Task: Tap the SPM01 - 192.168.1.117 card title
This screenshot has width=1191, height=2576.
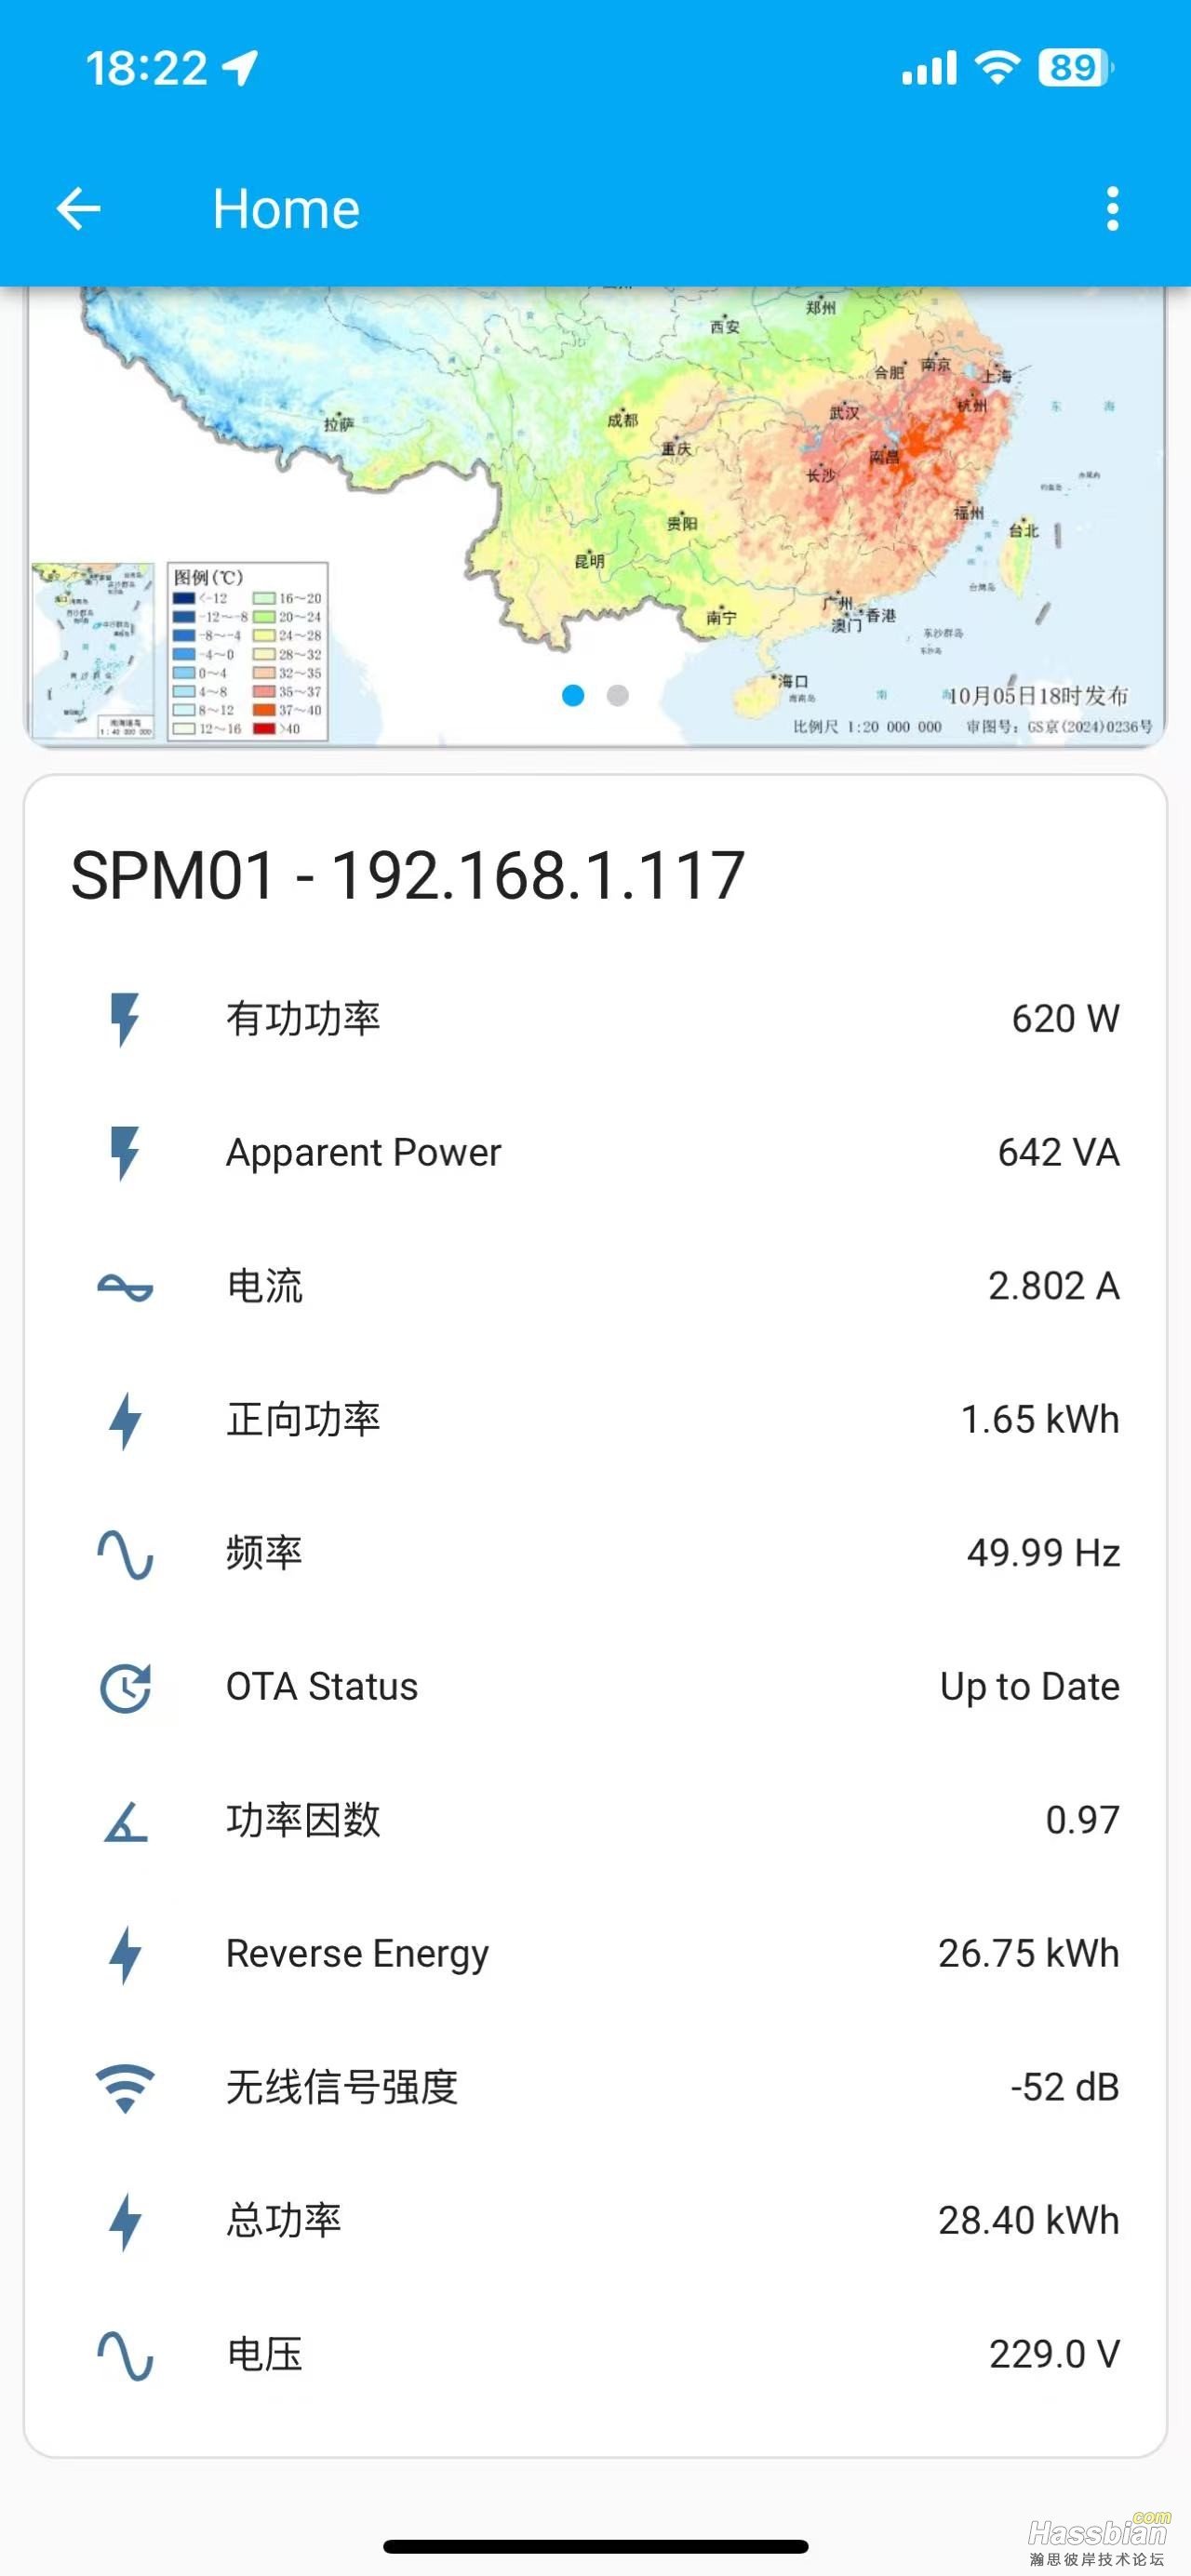Action: coord(408,876)
